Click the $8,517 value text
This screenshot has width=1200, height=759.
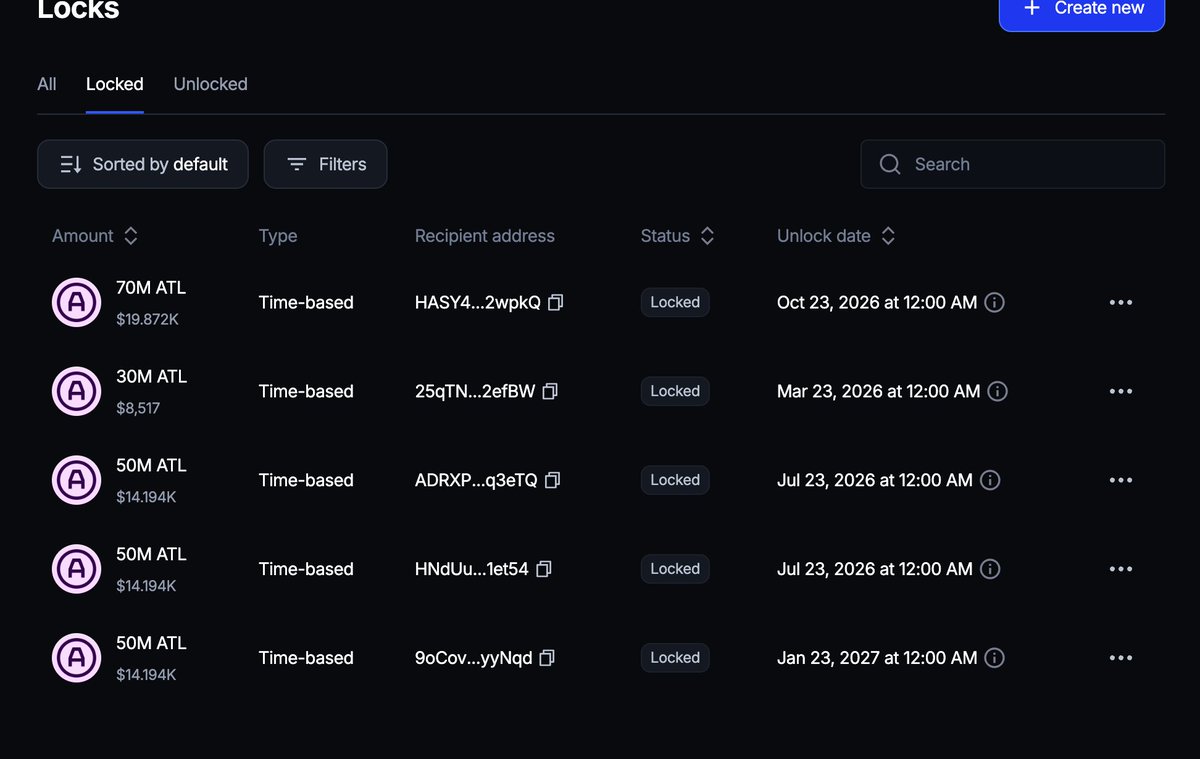[138, 408]
